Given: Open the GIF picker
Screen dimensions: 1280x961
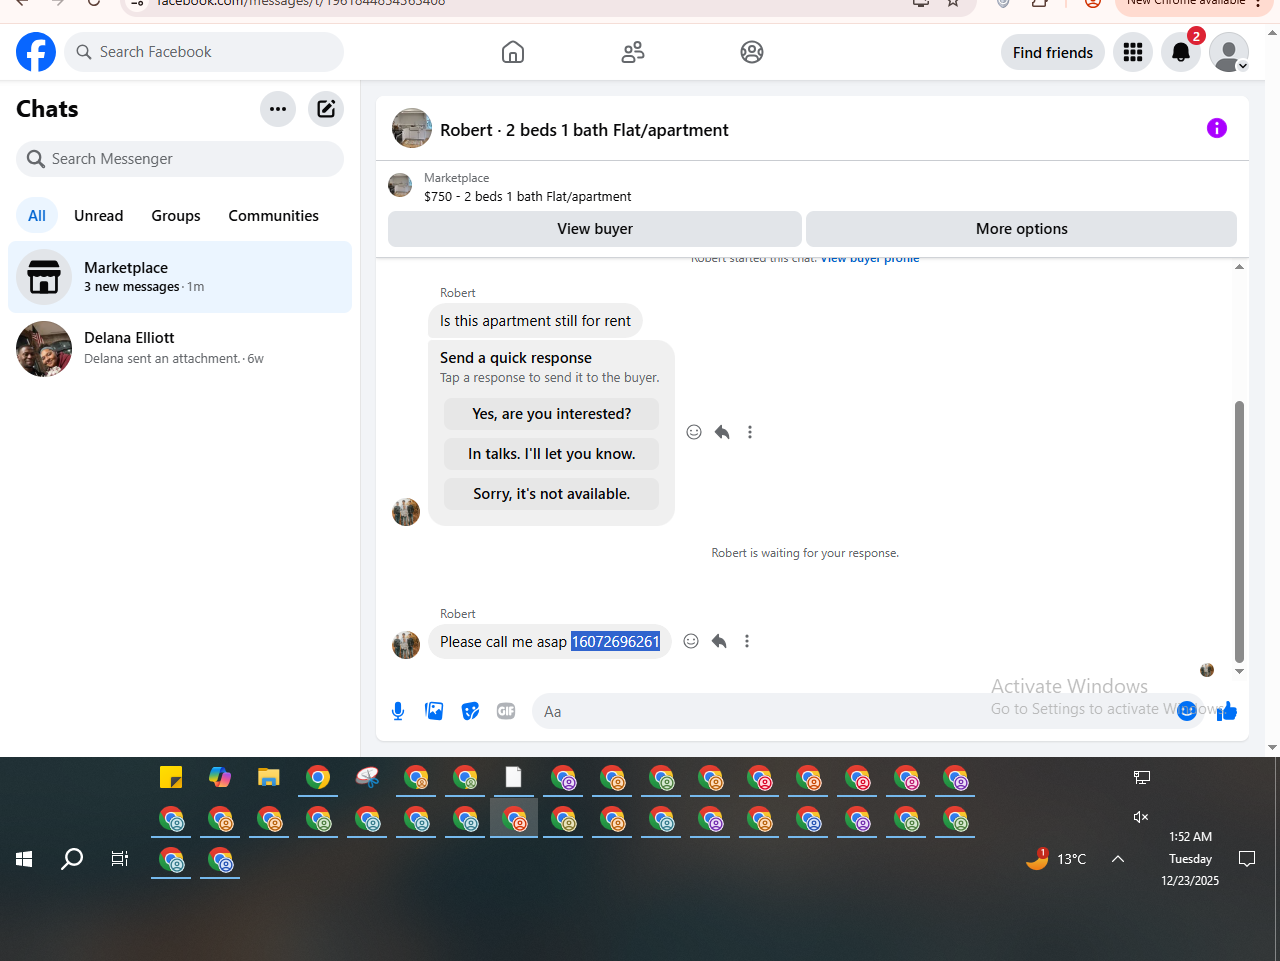Looking at the screenshot, I should click(506, 711).
